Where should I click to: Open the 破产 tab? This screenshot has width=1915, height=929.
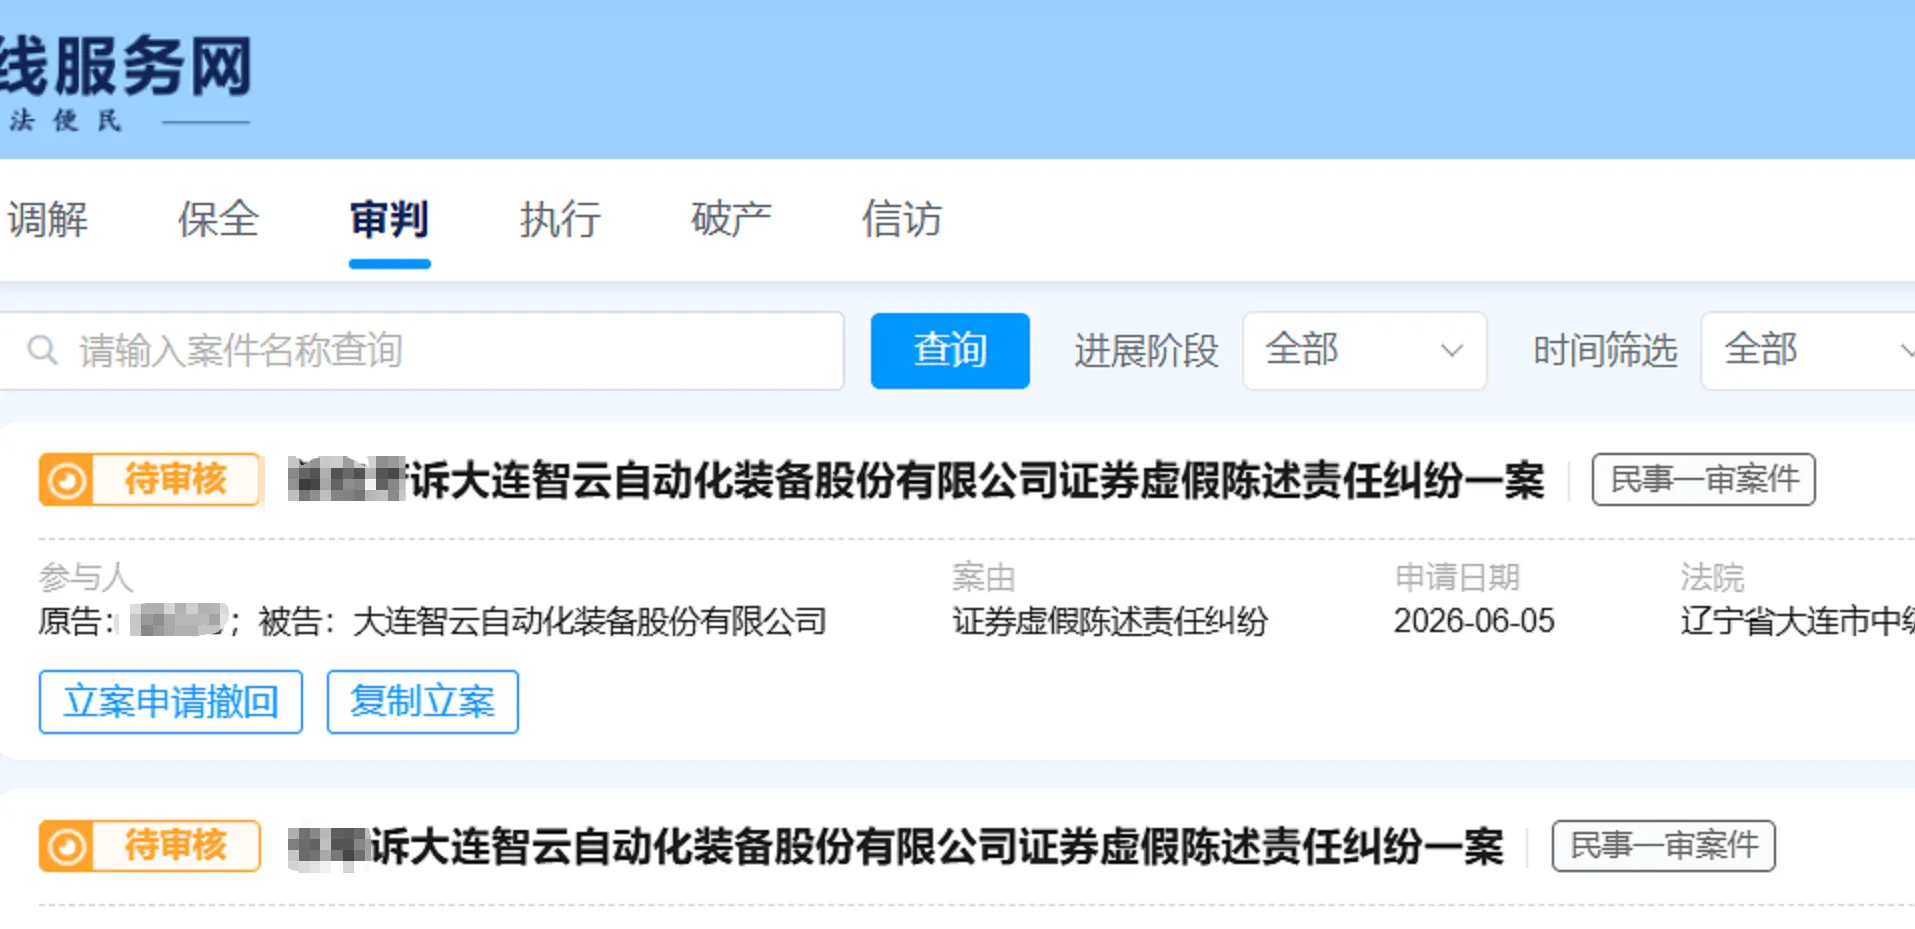pyautogui.click(x=731, y=219)
